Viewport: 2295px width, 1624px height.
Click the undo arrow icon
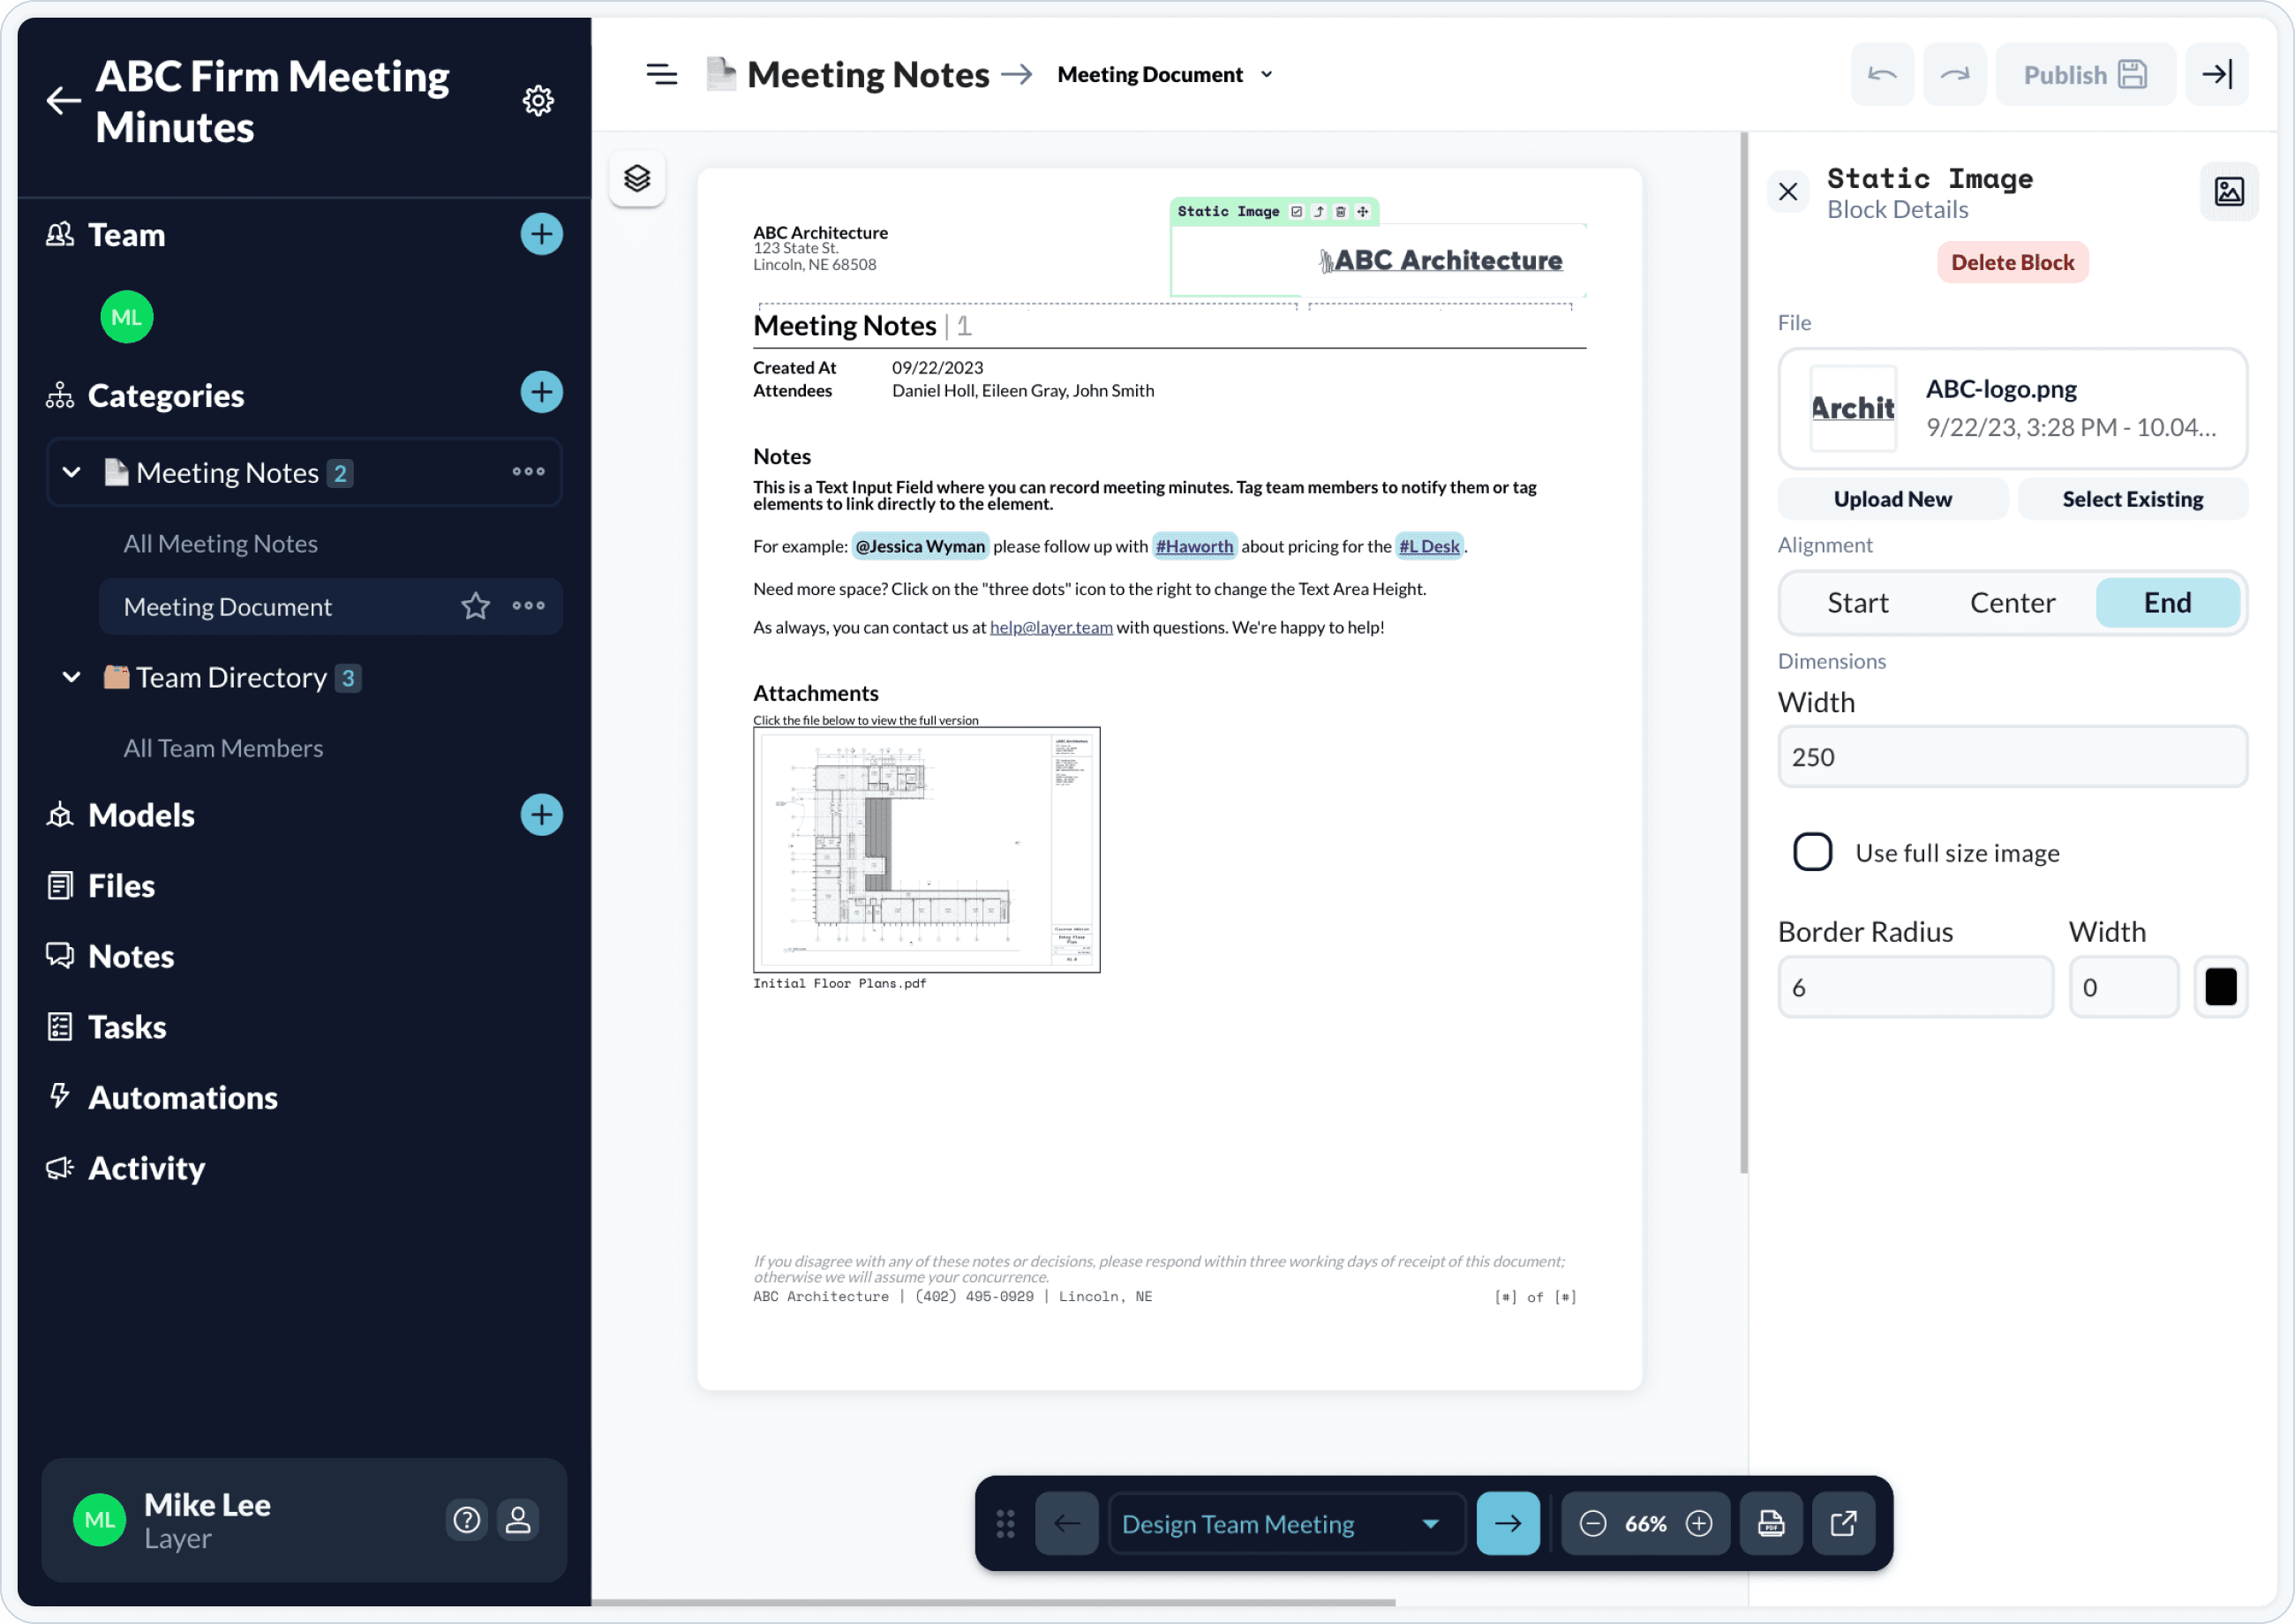[1882, 76]
